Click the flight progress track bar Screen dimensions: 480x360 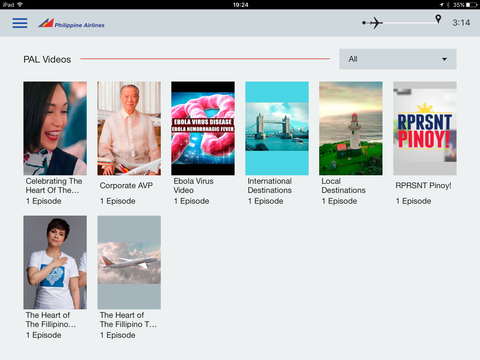tap(402, 23)
